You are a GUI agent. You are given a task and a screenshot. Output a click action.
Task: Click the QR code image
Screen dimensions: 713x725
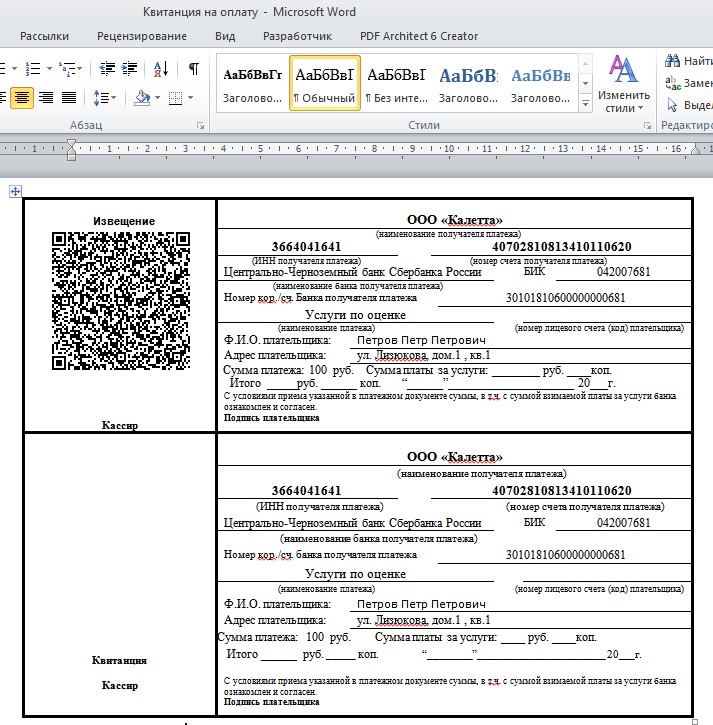click(121, 301)
